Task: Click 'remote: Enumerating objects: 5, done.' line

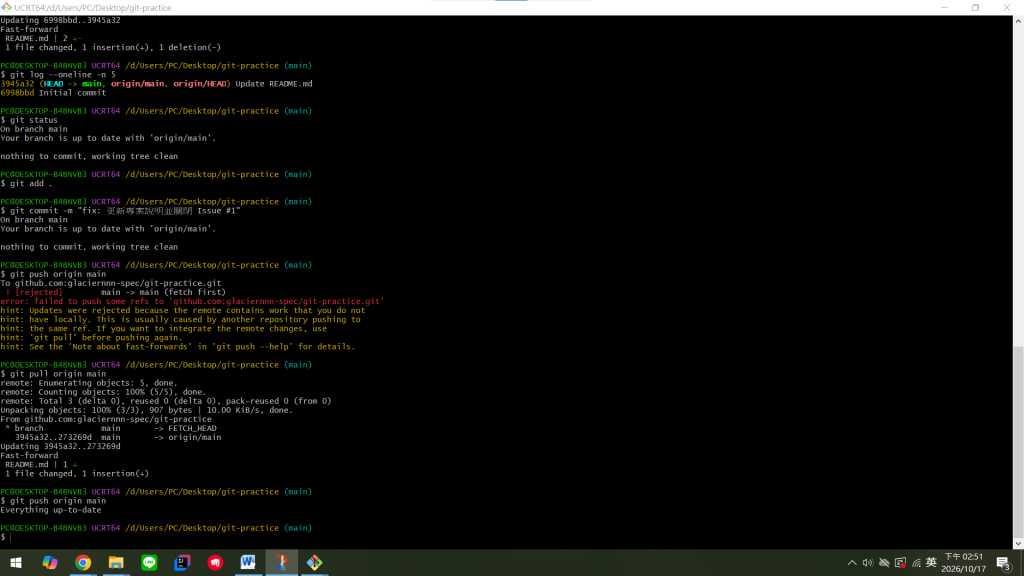Action: (89, 383)
